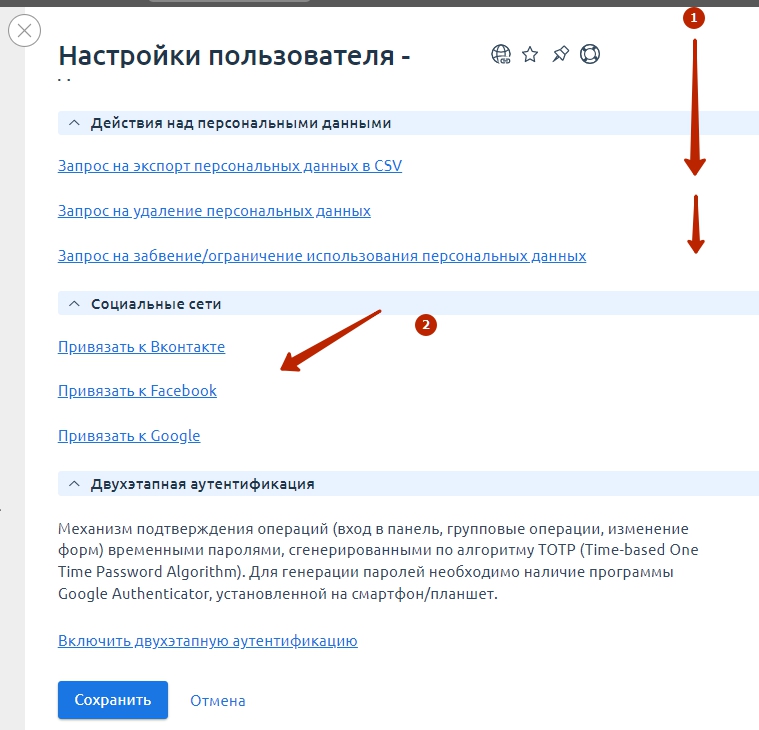This screenshot has height=730, width=759.
Task: Click Привязать к Google link
Action: pyautogui.click(x=129, y=436)
